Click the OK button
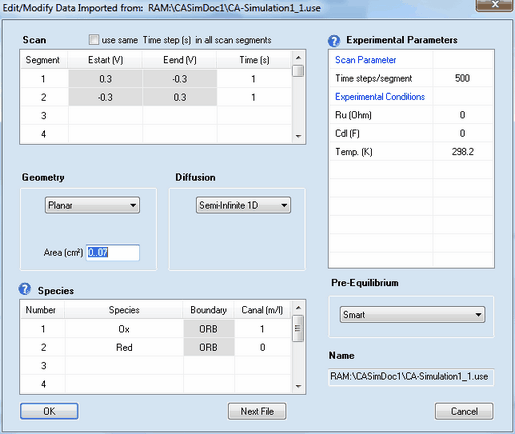 [x=49, y=411]
